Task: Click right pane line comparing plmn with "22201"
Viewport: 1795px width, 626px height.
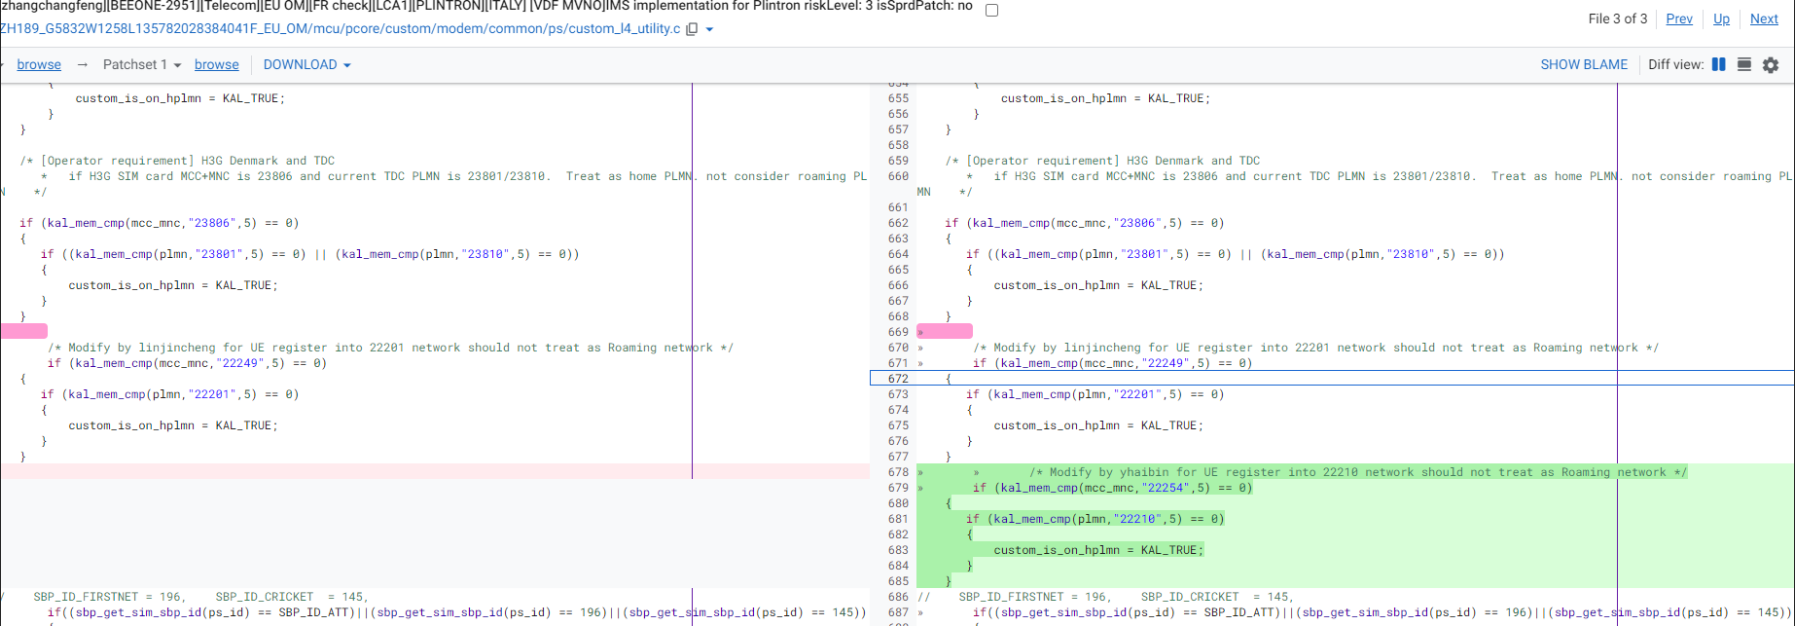Action: (x=1095, y=394)
